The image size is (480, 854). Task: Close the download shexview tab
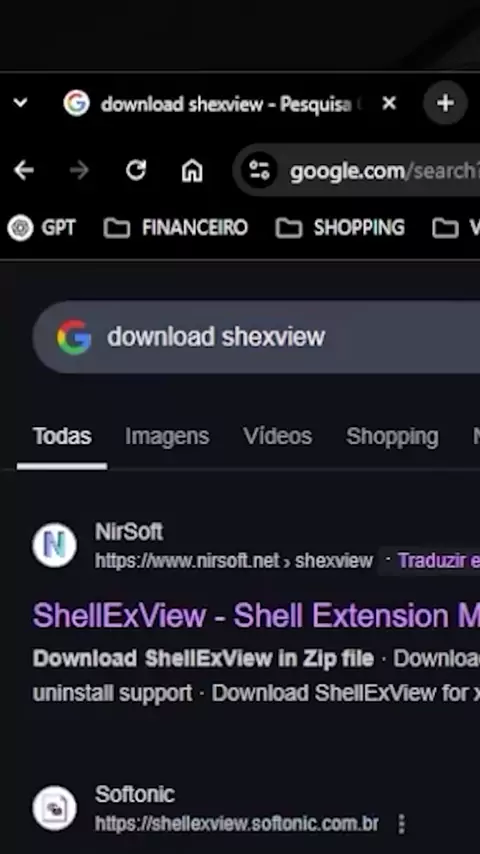[x=389, y=103]
